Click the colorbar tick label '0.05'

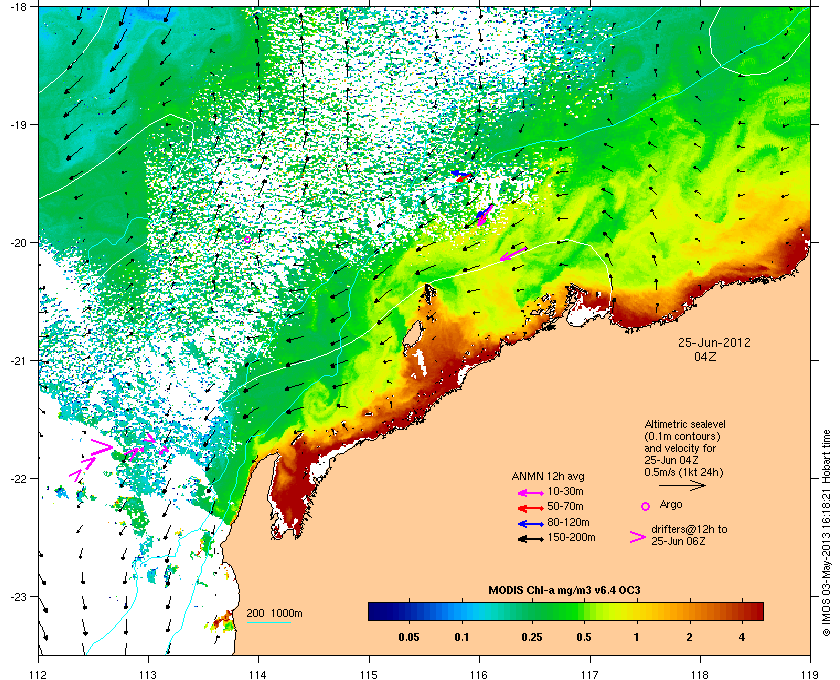tap(409, 638)
